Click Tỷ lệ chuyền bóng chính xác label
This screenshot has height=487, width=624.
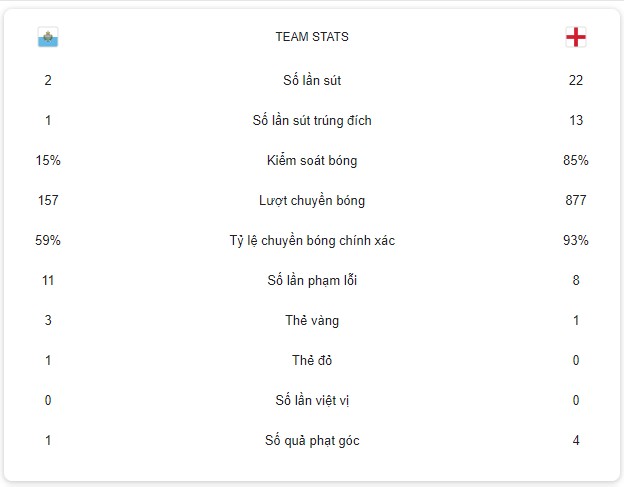(x=312, y=240)
